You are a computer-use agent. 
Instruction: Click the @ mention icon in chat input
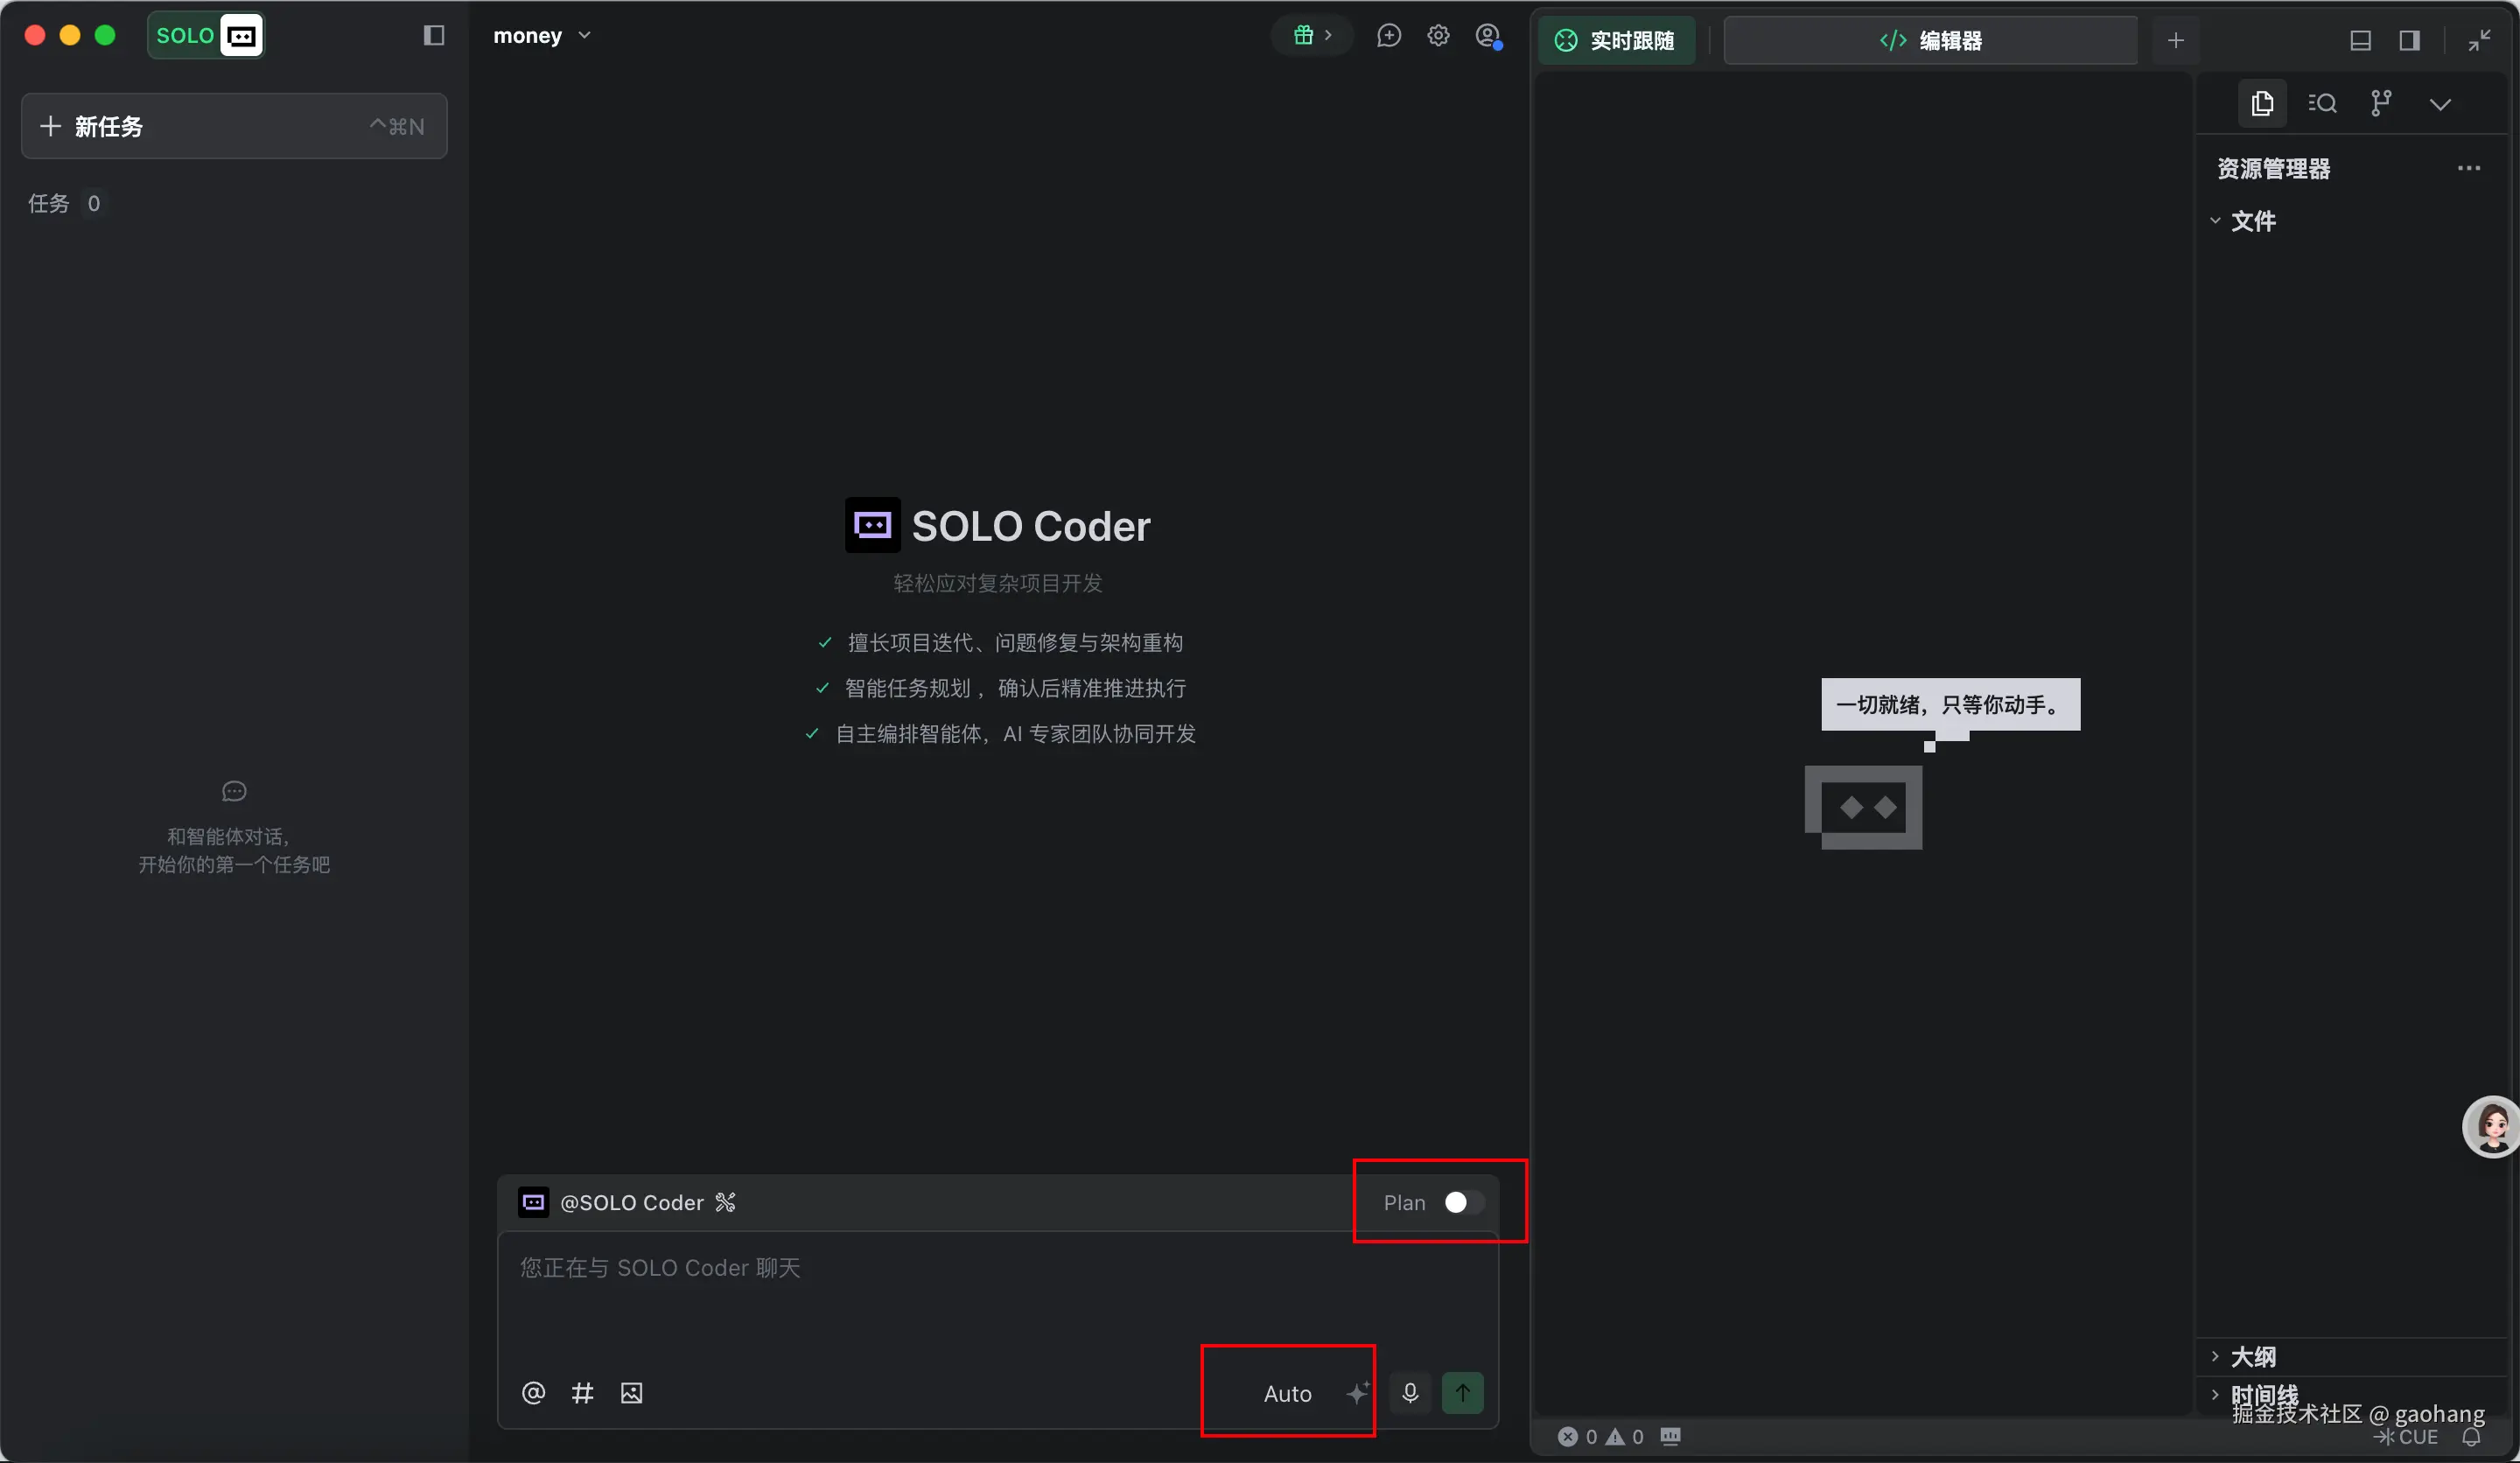pos(533,1392)
